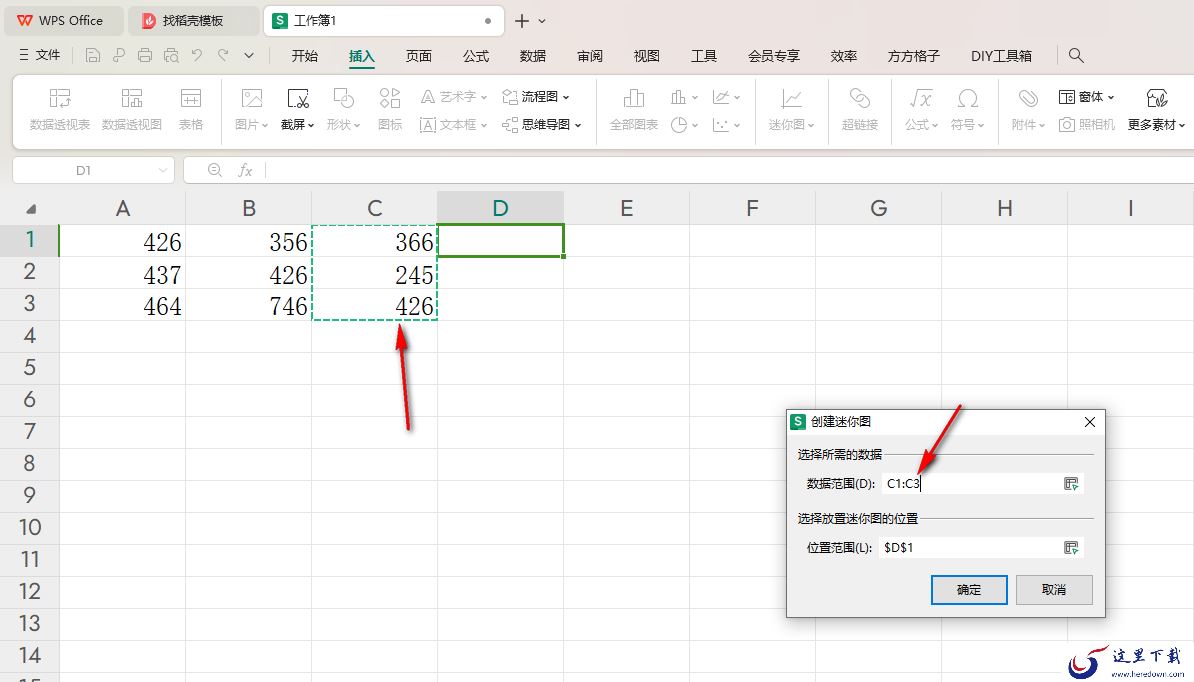The width and height of the screenshot is (1194, 682).
Task: Click the 确定 button
Action: click(x=969, y=590)
